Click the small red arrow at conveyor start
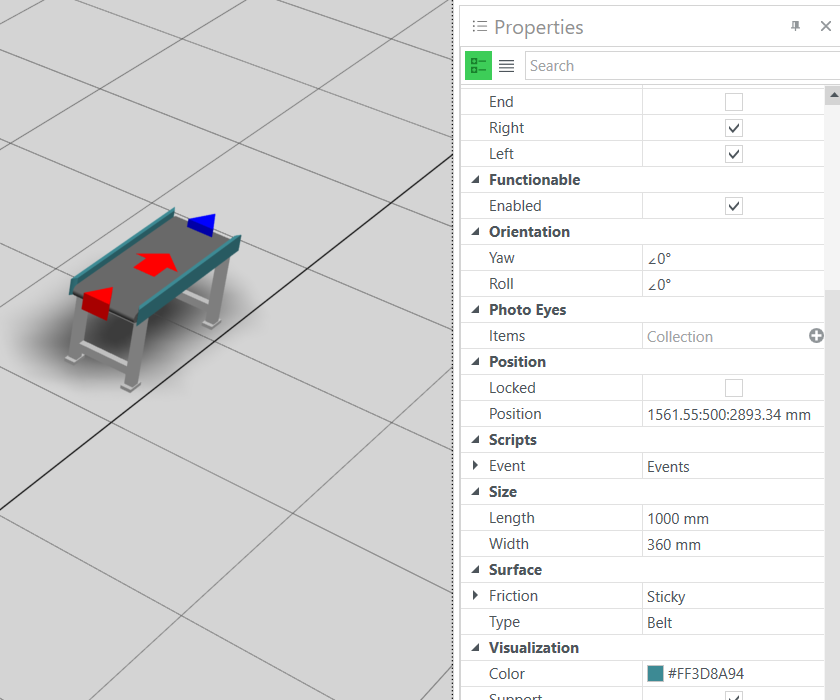840x700 pixels. 98,303
